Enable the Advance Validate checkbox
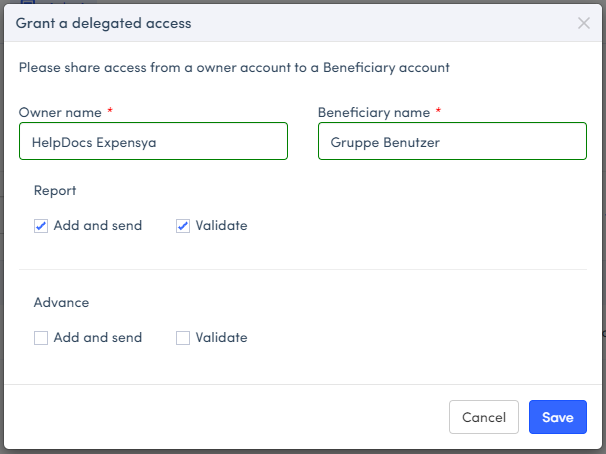The height and width of the screenshot is (454, 606). coord(183,338)
